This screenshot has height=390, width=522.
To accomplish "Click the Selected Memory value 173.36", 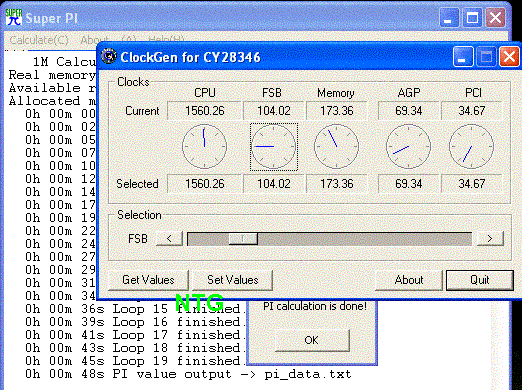I will coord(337,184).
